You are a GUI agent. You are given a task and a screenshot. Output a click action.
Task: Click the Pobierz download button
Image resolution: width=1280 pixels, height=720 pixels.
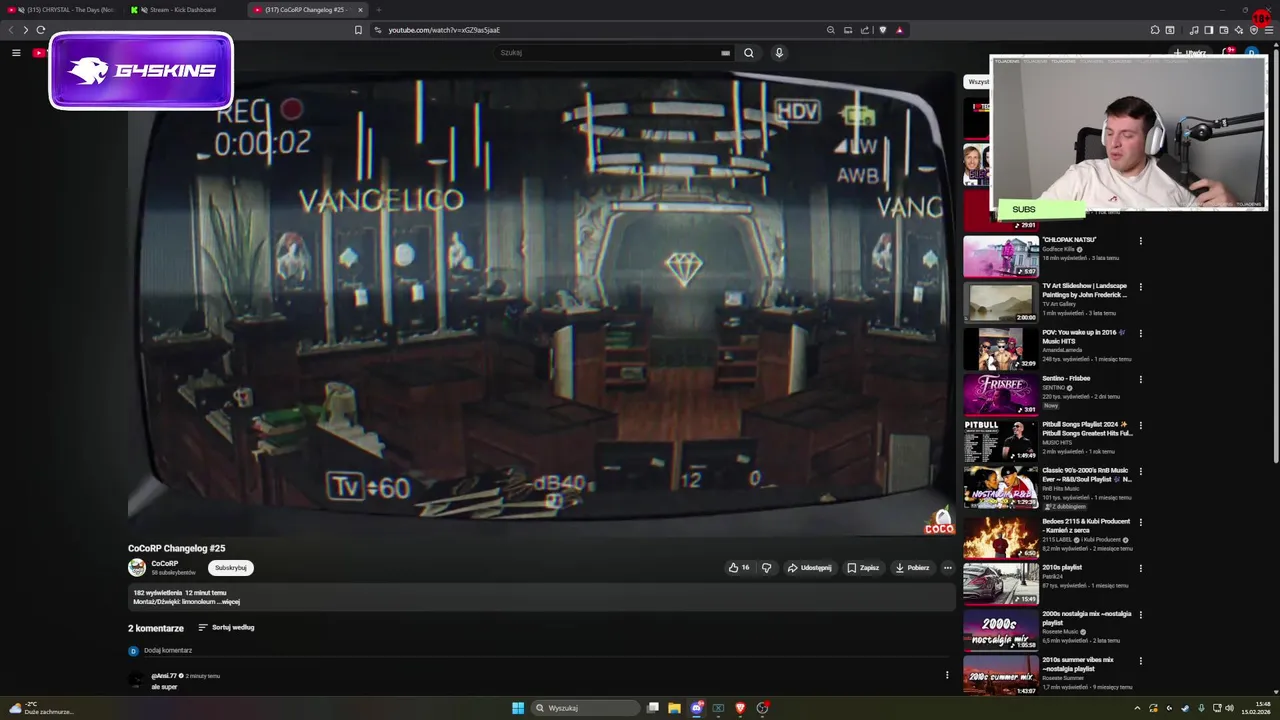click(x=912, y=568)
